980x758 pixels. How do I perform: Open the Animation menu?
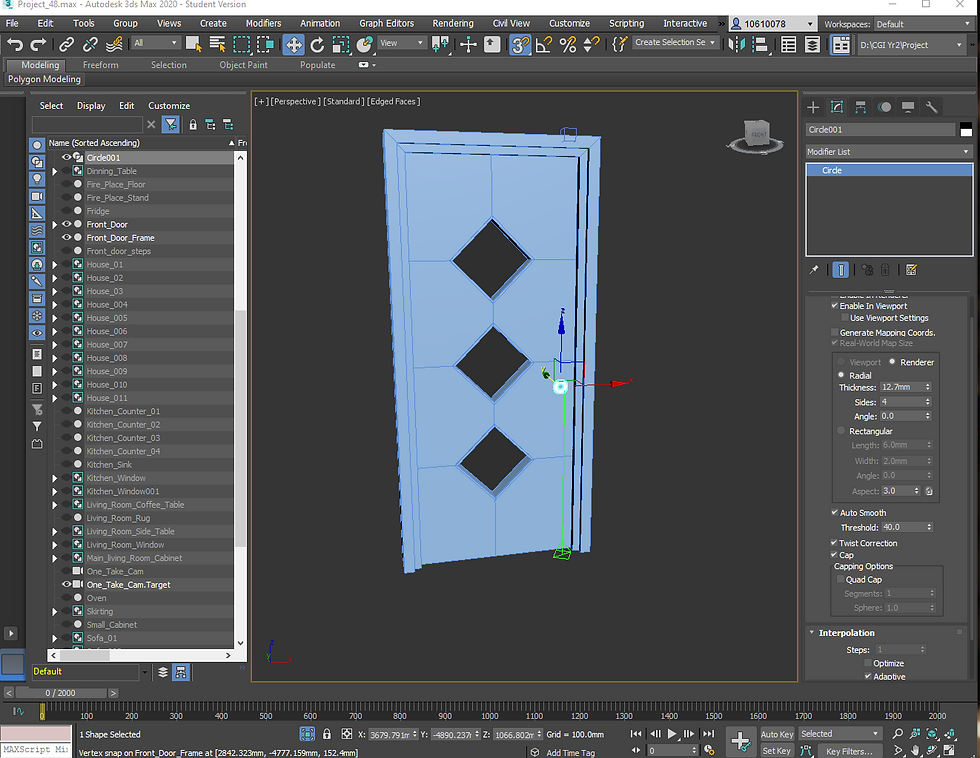tap(320, 23)
